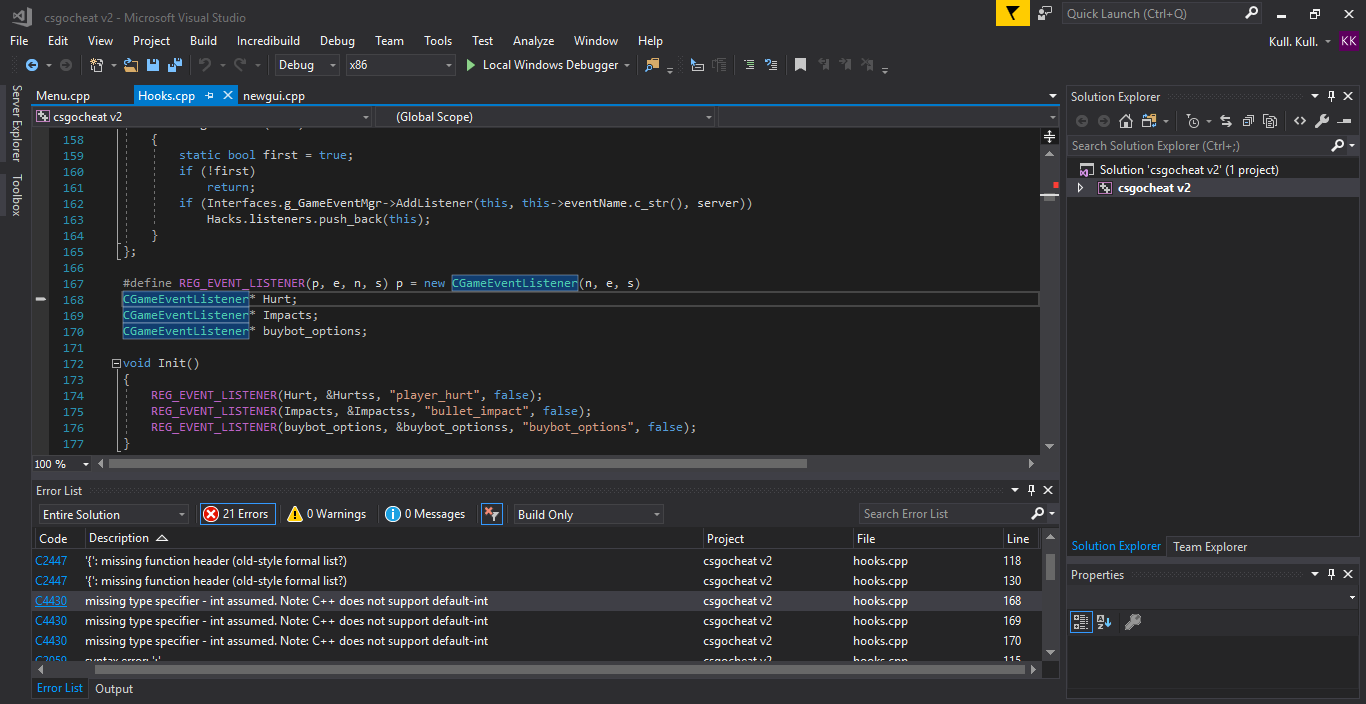The width and height of the screenshot is (1366, 704).
Task: Open the Debug configuration dropdown
Action: coord(308,65)
